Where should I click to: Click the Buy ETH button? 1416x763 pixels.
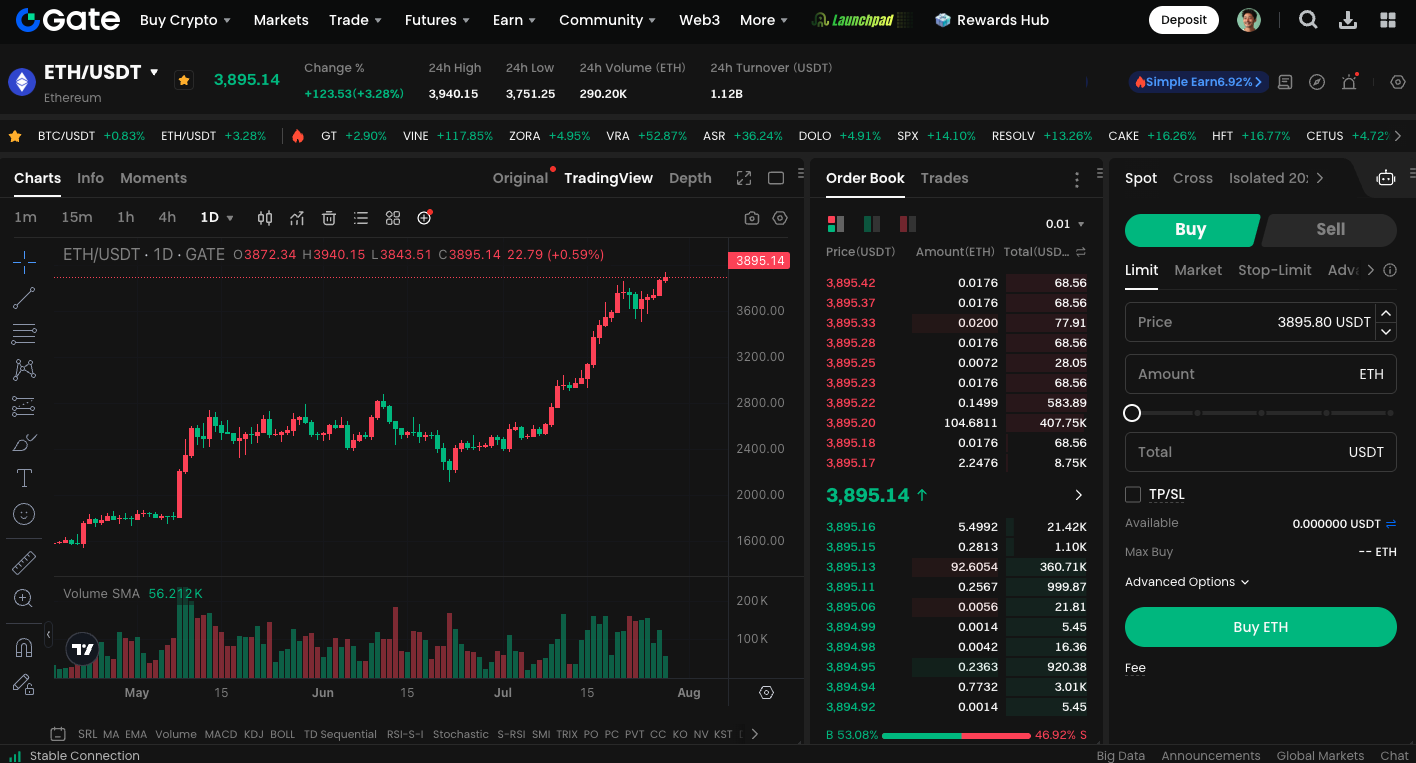(1260, 627)
